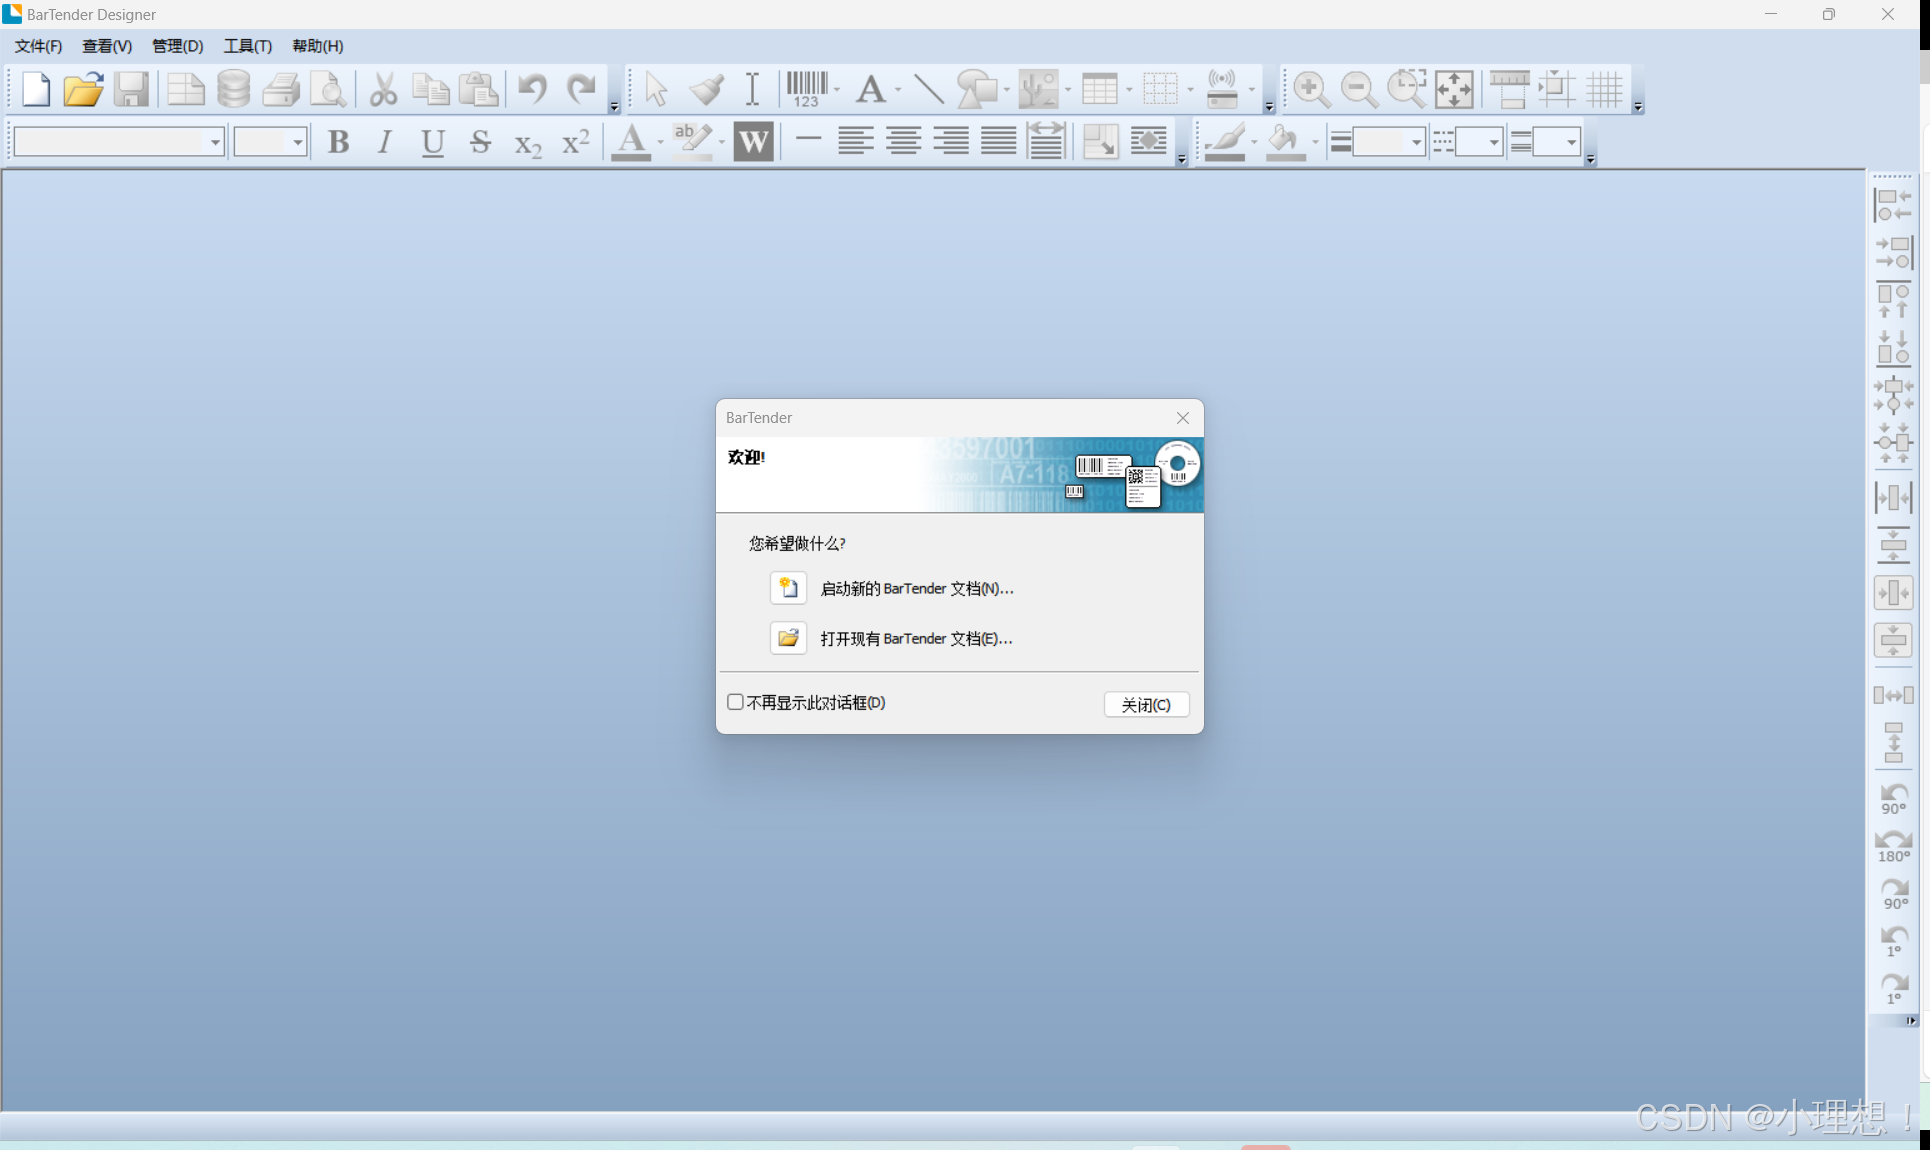Click 启动新的 BarTender 文档(N) option
The image size is (1930, 1150).
click(x=916, y=588)
